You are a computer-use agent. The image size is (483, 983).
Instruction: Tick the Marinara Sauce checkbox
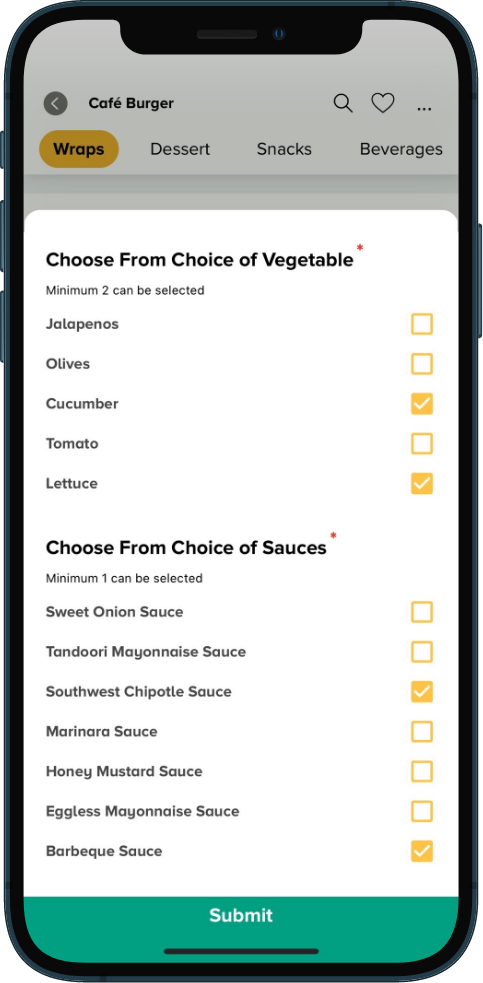pyautogui.click(x=422, y=732)
